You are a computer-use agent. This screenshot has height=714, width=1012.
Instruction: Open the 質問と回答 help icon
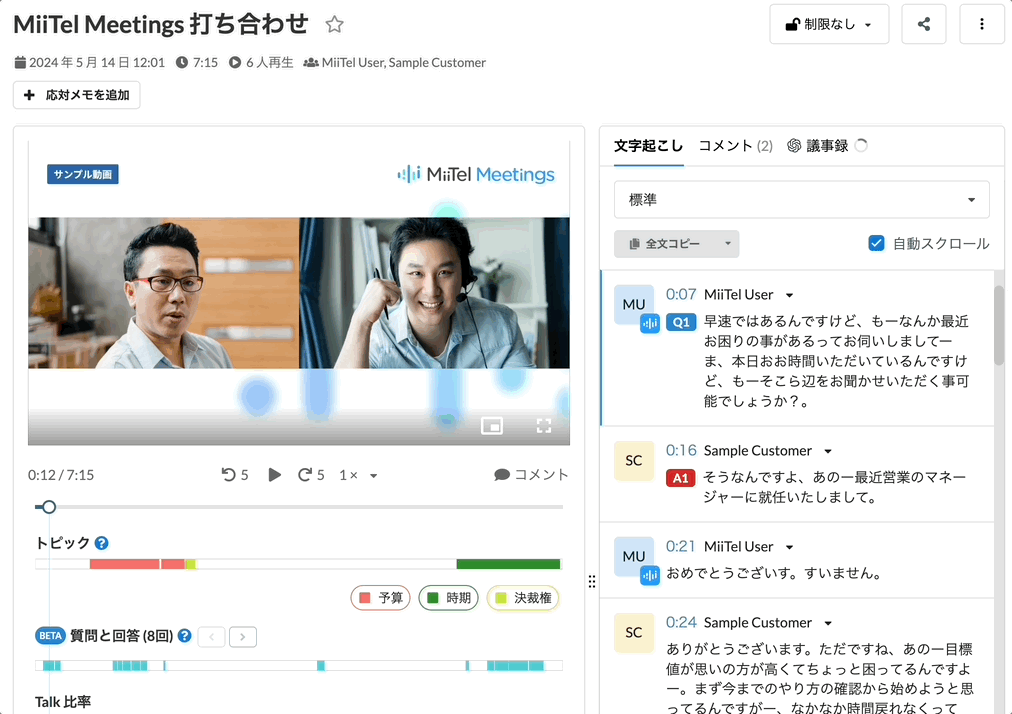185,636
